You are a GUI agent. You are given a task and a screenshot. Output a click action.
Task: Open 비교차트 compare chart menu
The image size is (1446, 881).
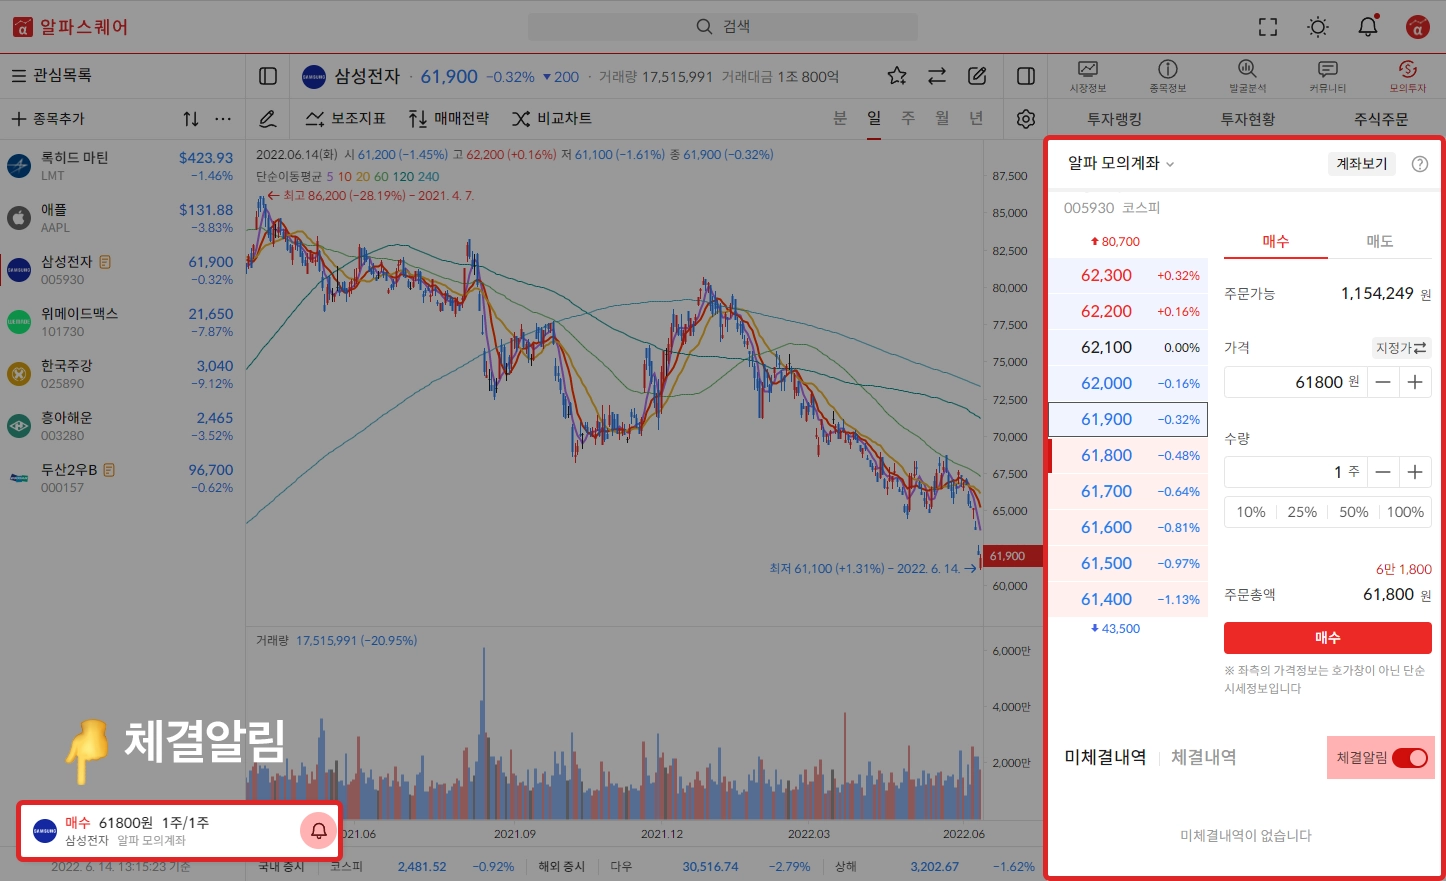(552, 119)
